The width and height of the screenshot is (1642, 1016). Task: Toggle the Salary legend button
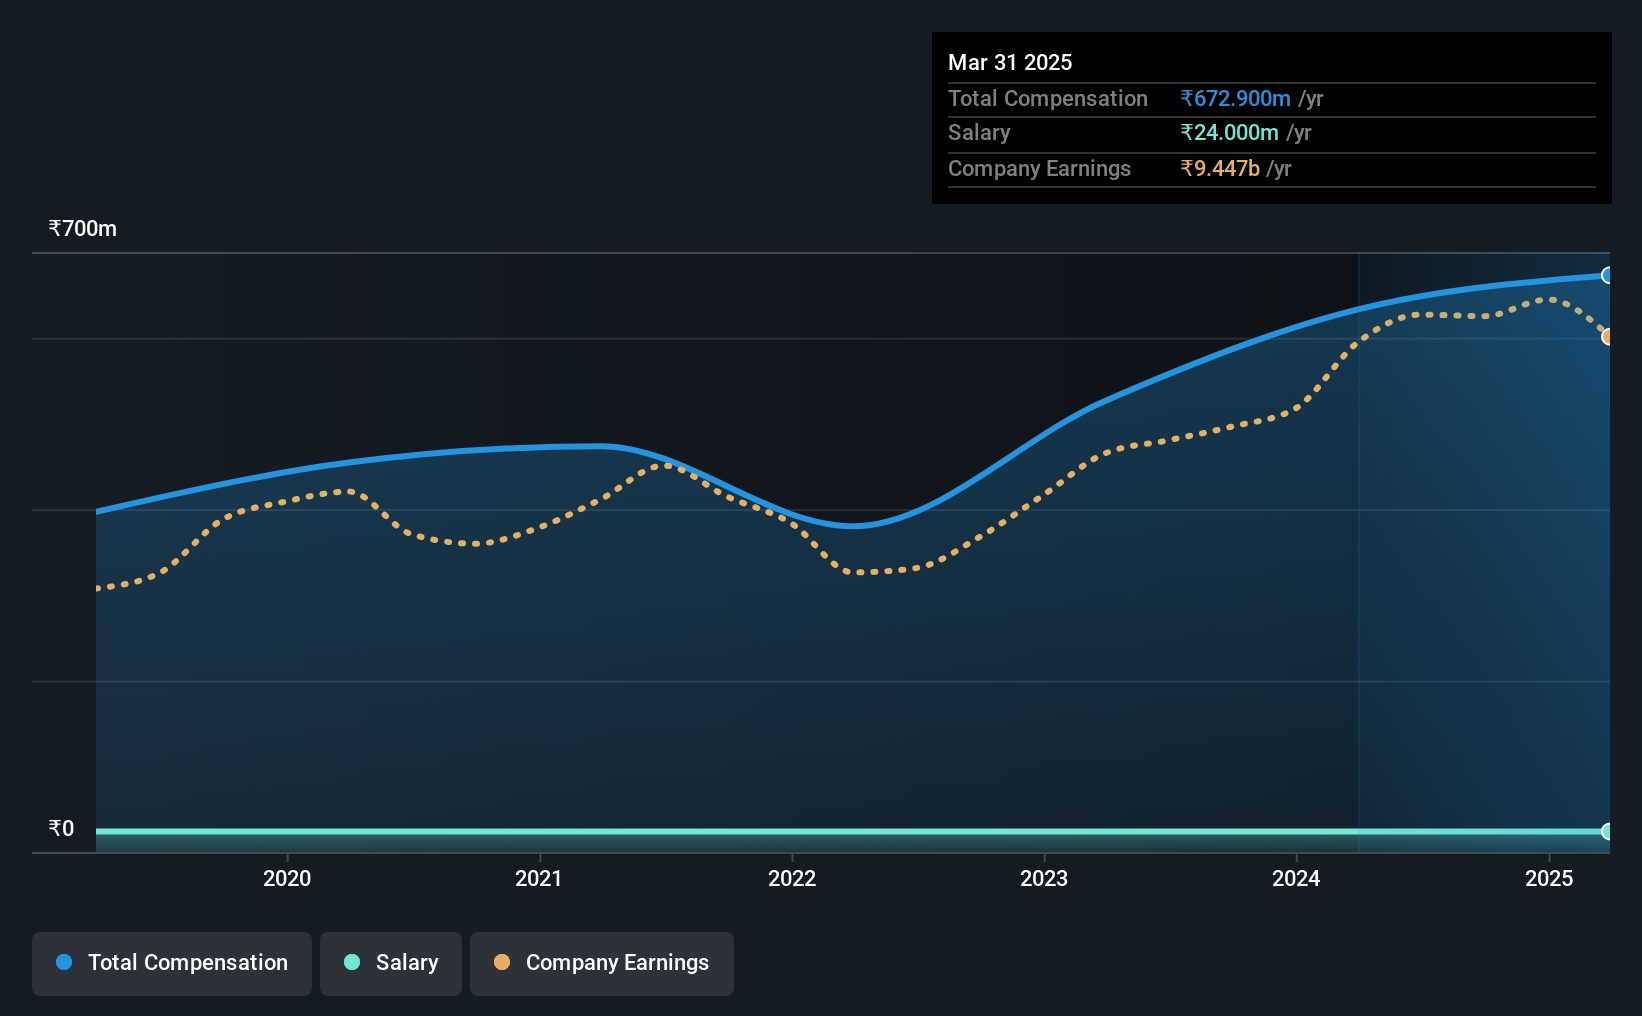391,963
